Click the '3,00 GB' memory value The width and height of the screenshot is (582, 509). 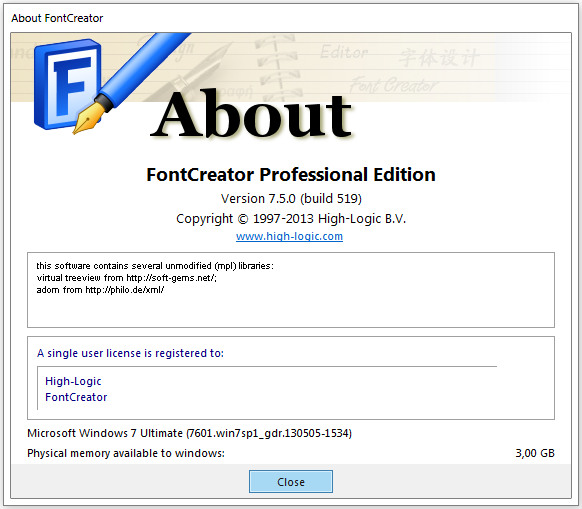pyautogui.click(x=535, y=453)
